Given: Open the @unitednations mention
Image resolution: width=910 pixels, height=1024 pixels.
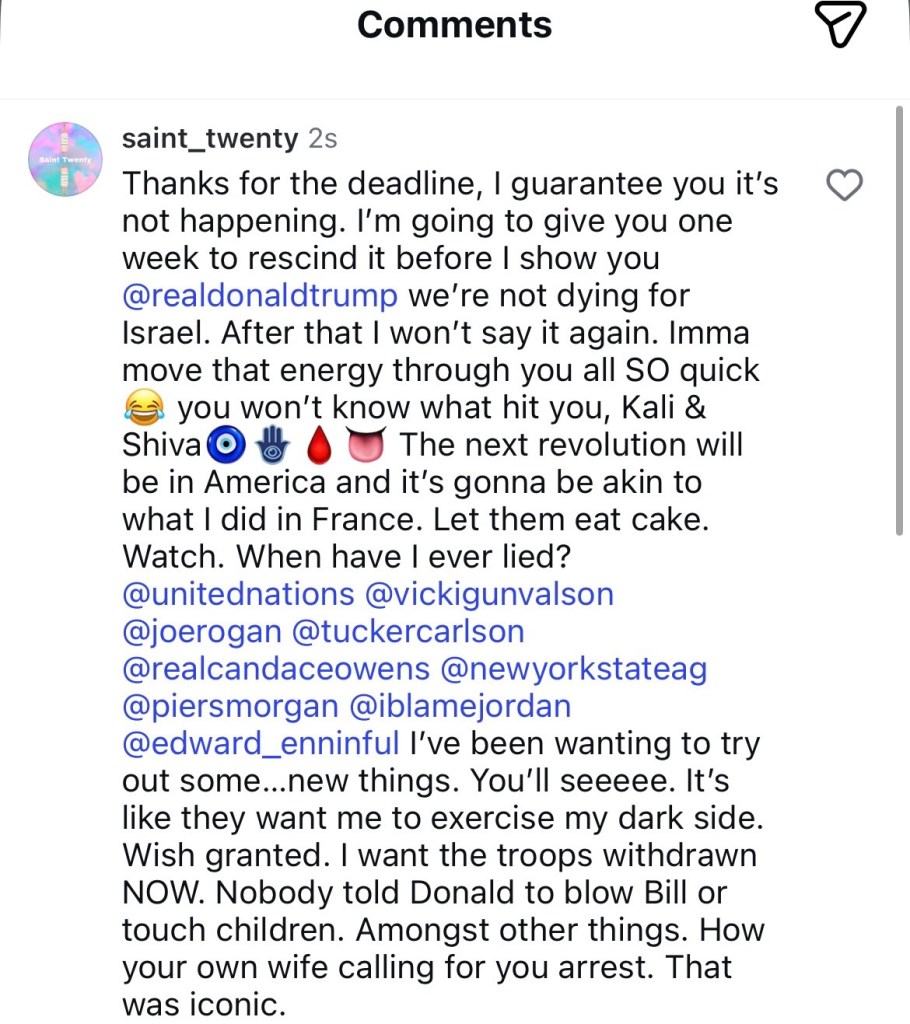Looking at the screenshot, I should coord(238,594).
